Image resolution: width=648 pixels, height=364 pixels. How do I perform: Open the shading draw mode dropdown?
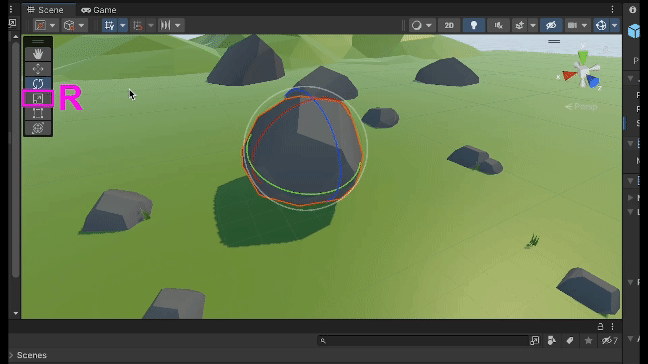(421, 25)
